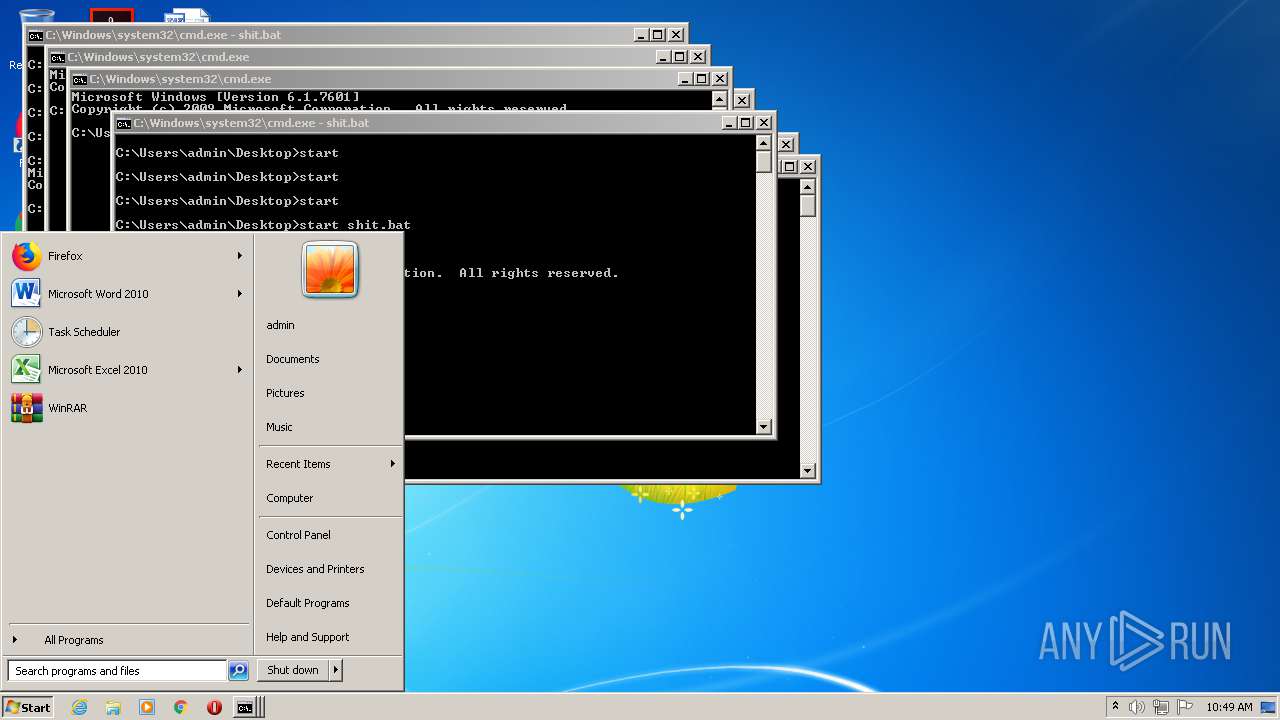This screenshot has height=720, width=1280.
Task: Click the Shut down button
Action: click(293, 670)
